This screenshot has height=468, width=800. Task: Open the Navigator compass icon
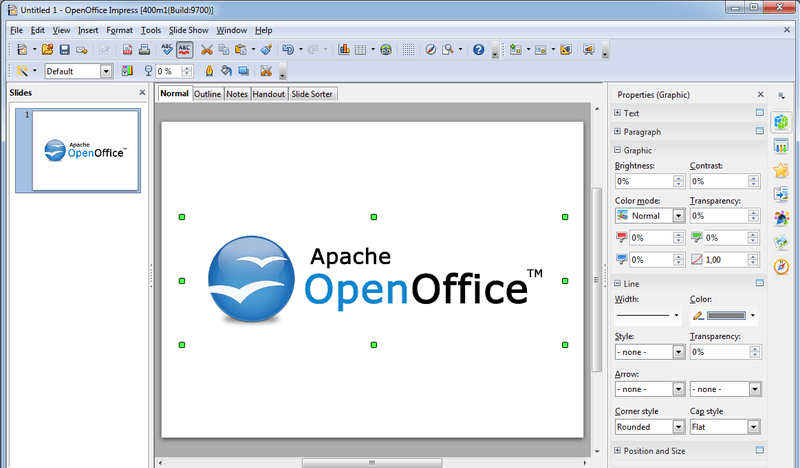coord(431,50)
